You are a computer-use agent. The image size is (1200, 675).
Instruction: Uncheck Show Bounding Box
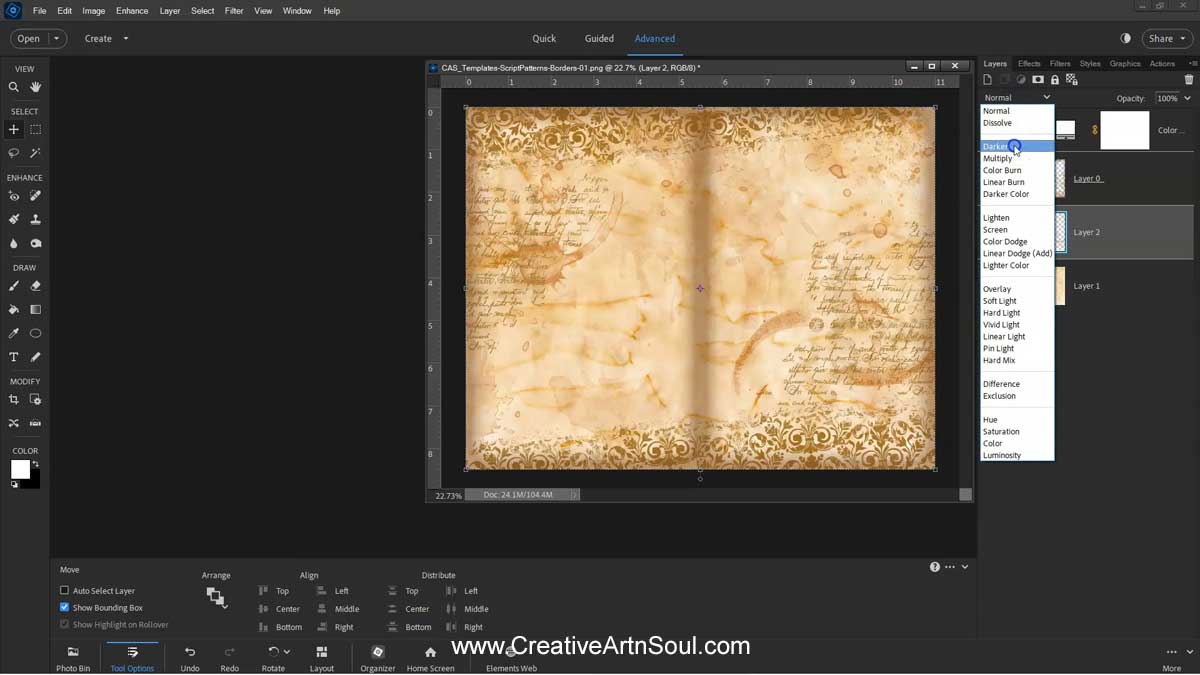pyautogui.click(x=64, y=608)
